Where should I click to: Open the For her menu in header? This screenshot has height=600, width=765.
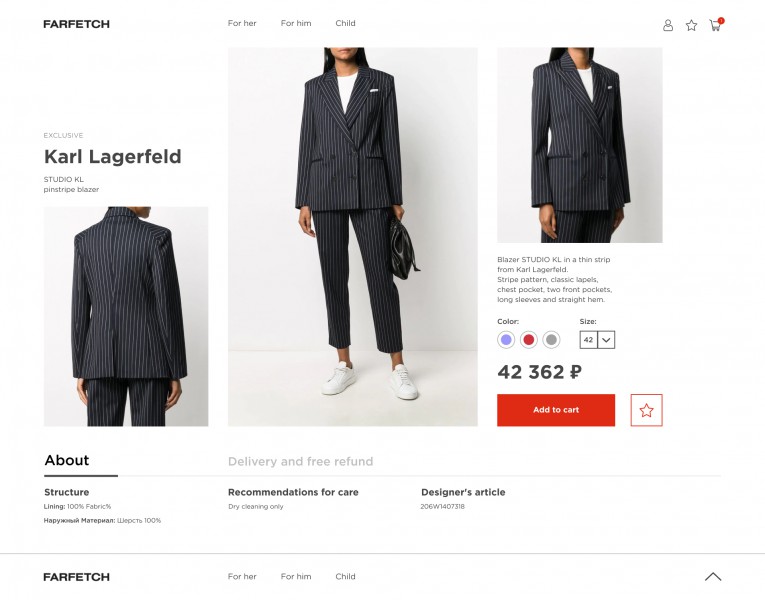(x=242, y=23)
